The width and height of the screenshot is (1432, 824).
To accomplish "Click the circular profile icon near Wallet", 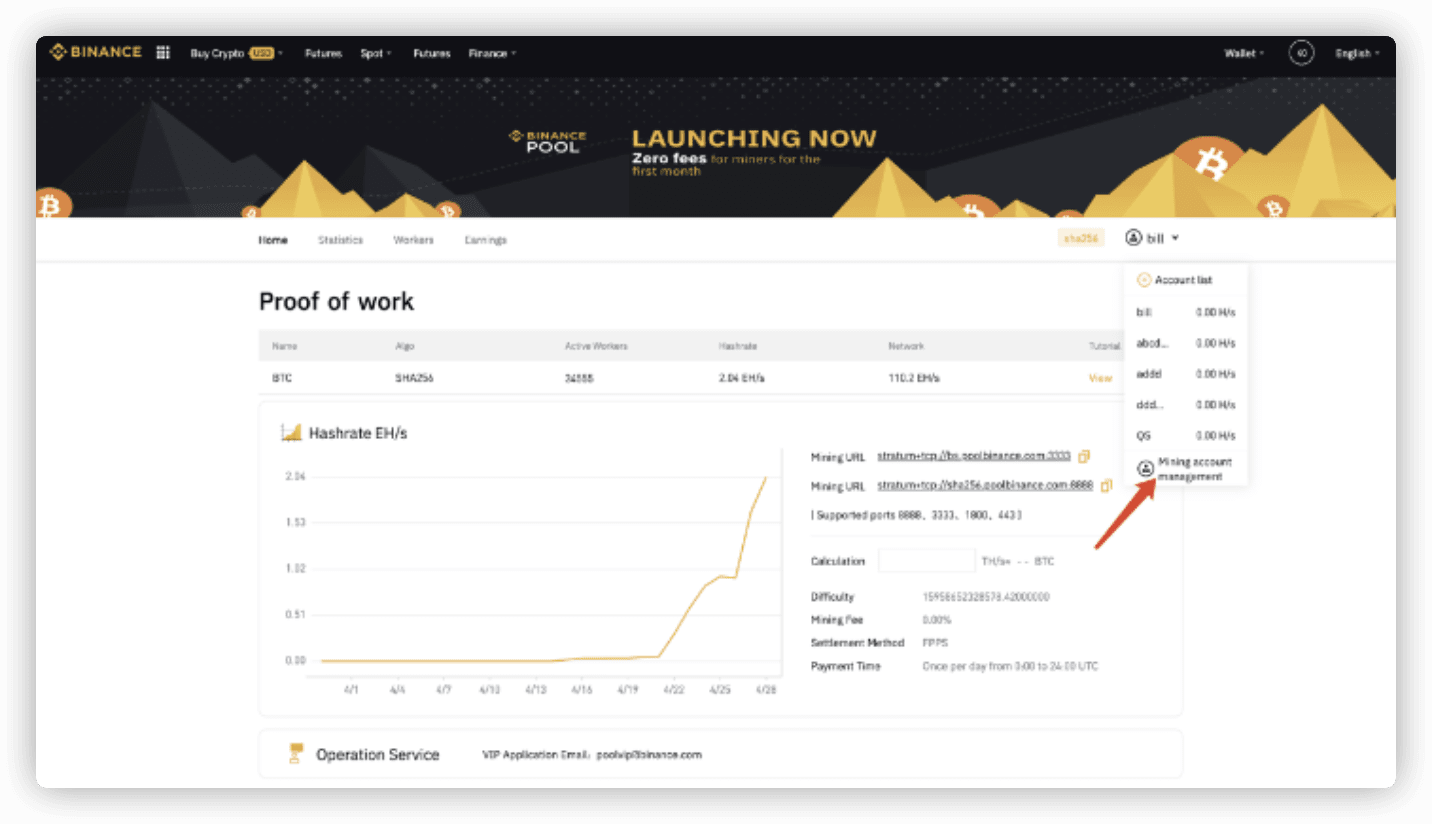I will tap(1301, 53).
